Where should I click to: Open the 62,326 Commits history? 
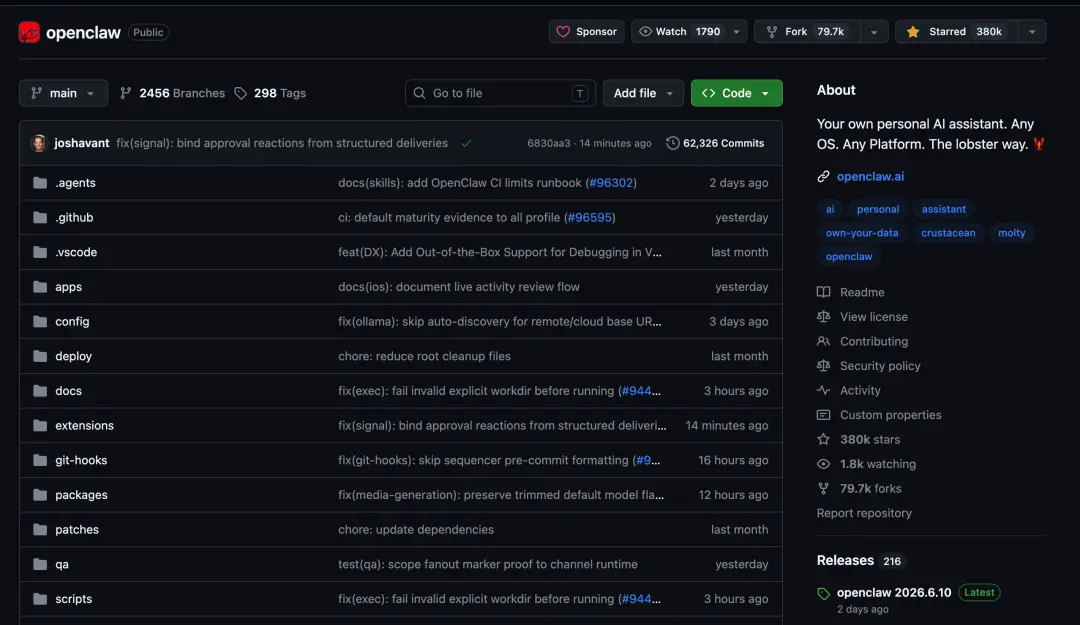(x=715, y=143)
